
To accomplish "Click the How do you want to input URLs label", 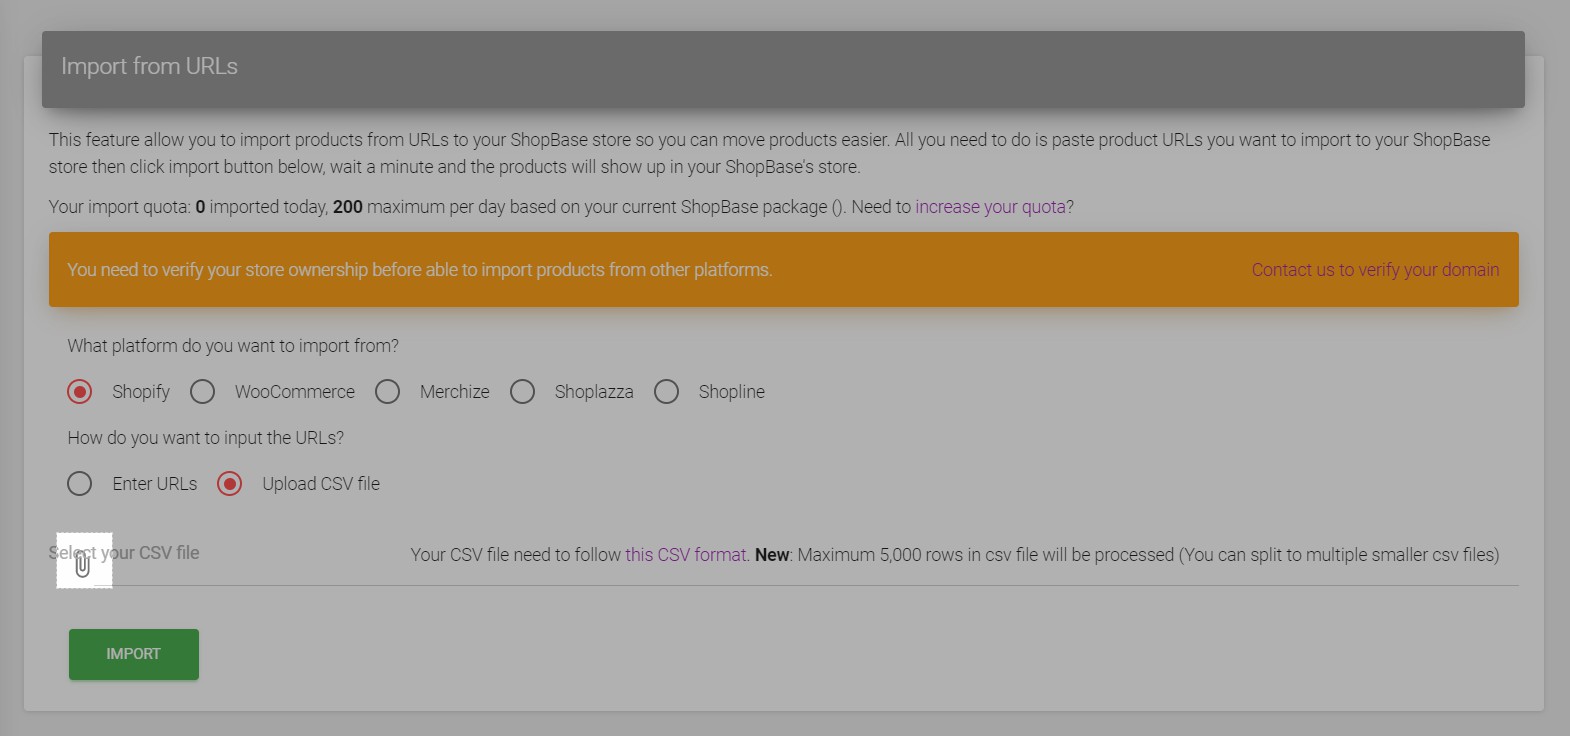I will (x=206, y=438).
